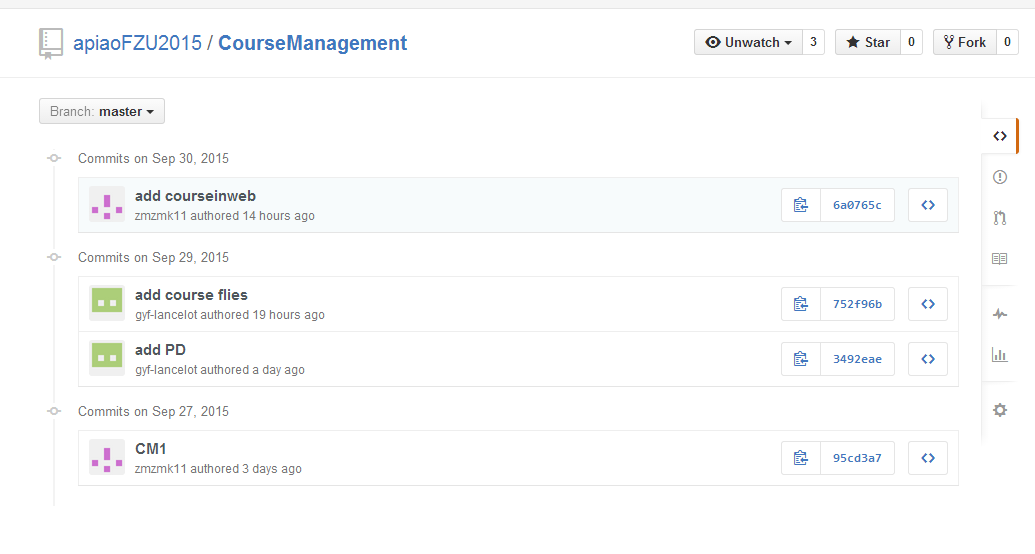Click zmzmk11 avatar on 'add courseinweb' commit
Image resolution: width=1035 pixels, height=554 pixels.
pos(107,205)
